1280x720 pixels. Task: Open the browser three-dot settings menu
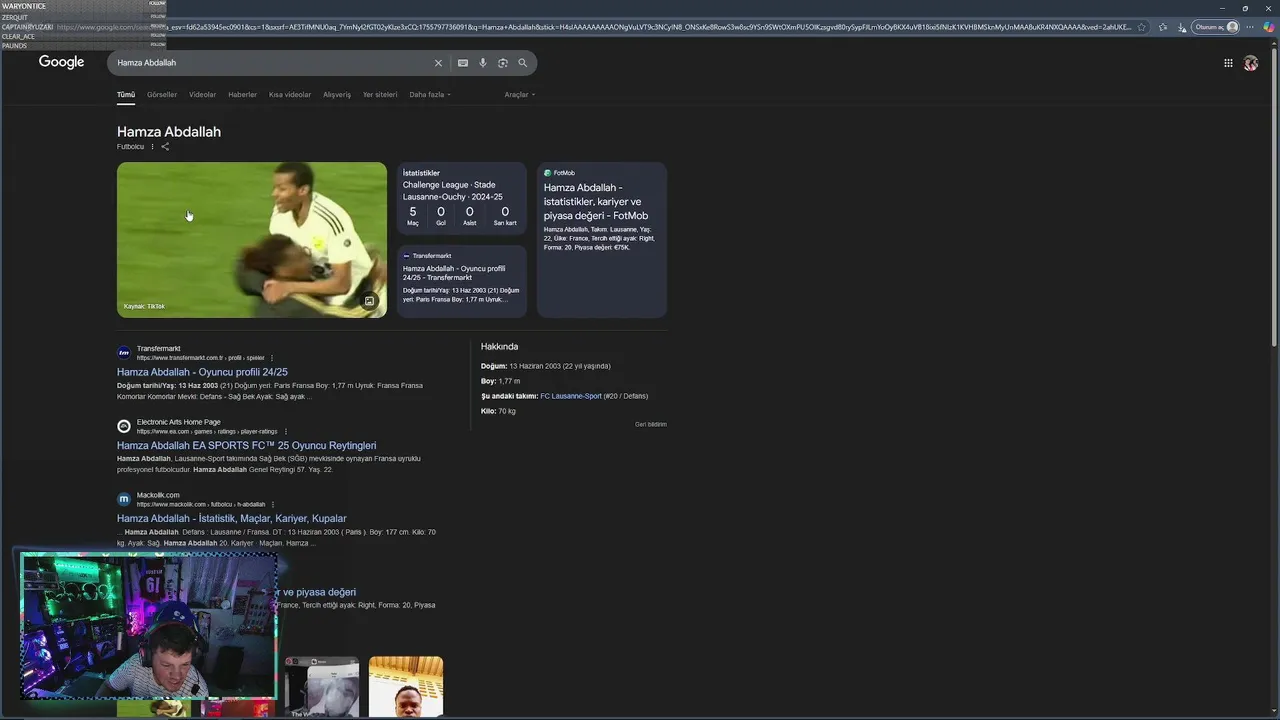[x=1249, y=27]
